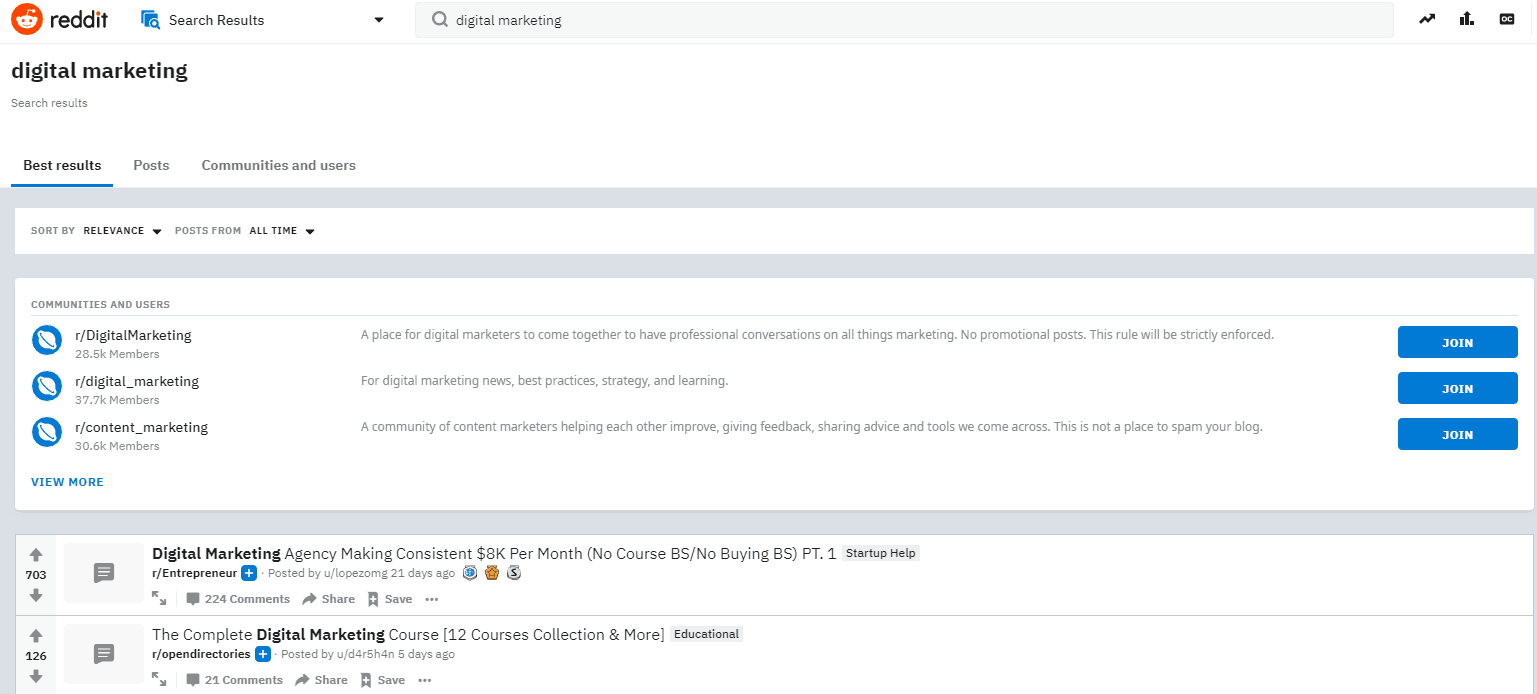Click the bar chart icon in header
1537x694 pixels.
tap(1466, 18)
